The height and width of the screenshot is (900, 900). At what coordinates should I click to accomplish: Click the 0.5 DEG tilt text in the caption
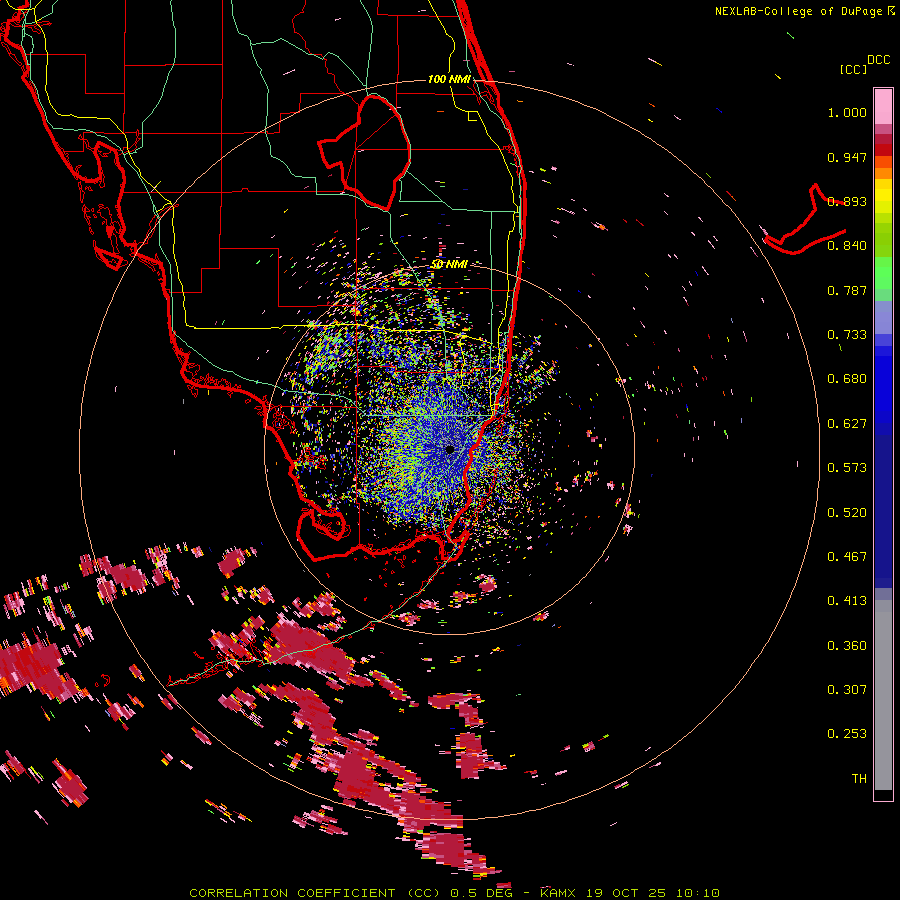pyautogui.click(x=481, y=893)
